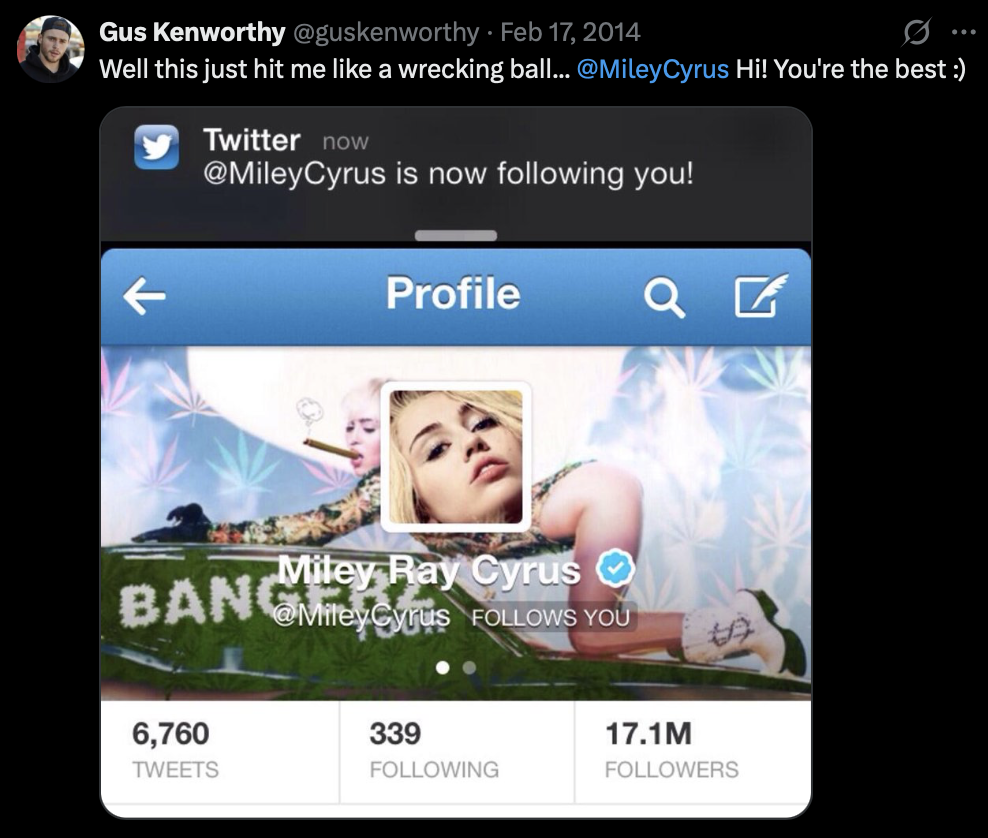Open the 339 Following tab
Image resolution: width=988 pixels, height=838 pixels.
(457, 751)
